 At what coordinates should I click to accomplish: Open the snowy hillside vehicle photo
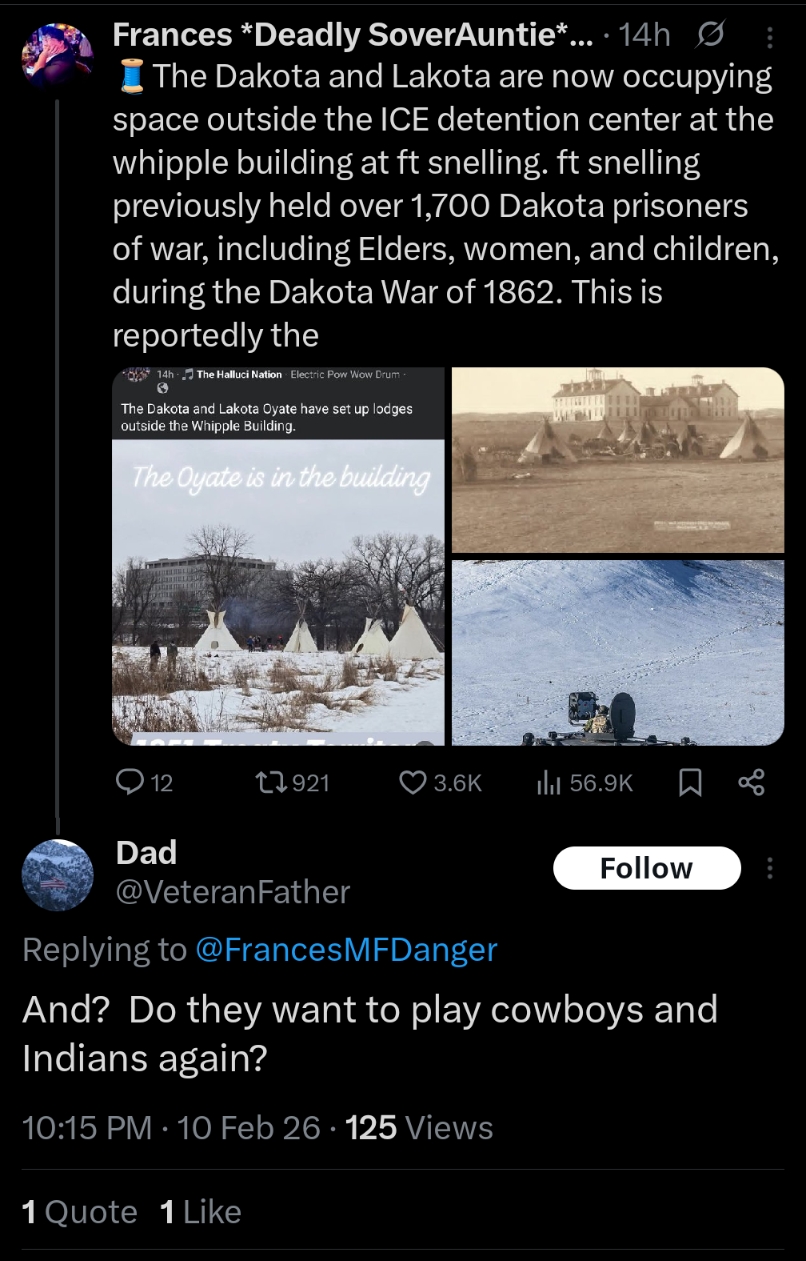pos(618,652)
